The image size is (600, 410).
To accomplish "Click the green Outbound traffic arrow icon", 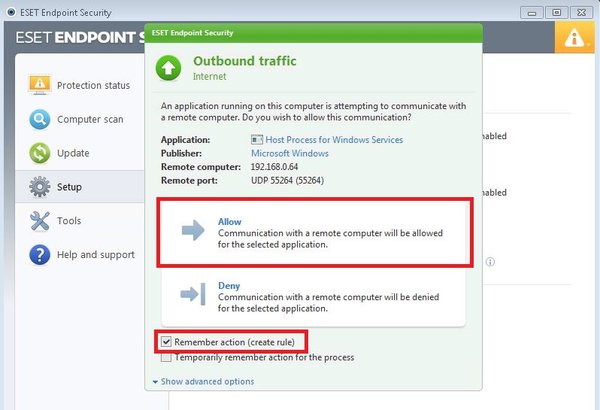I will [x=168, y=68].
